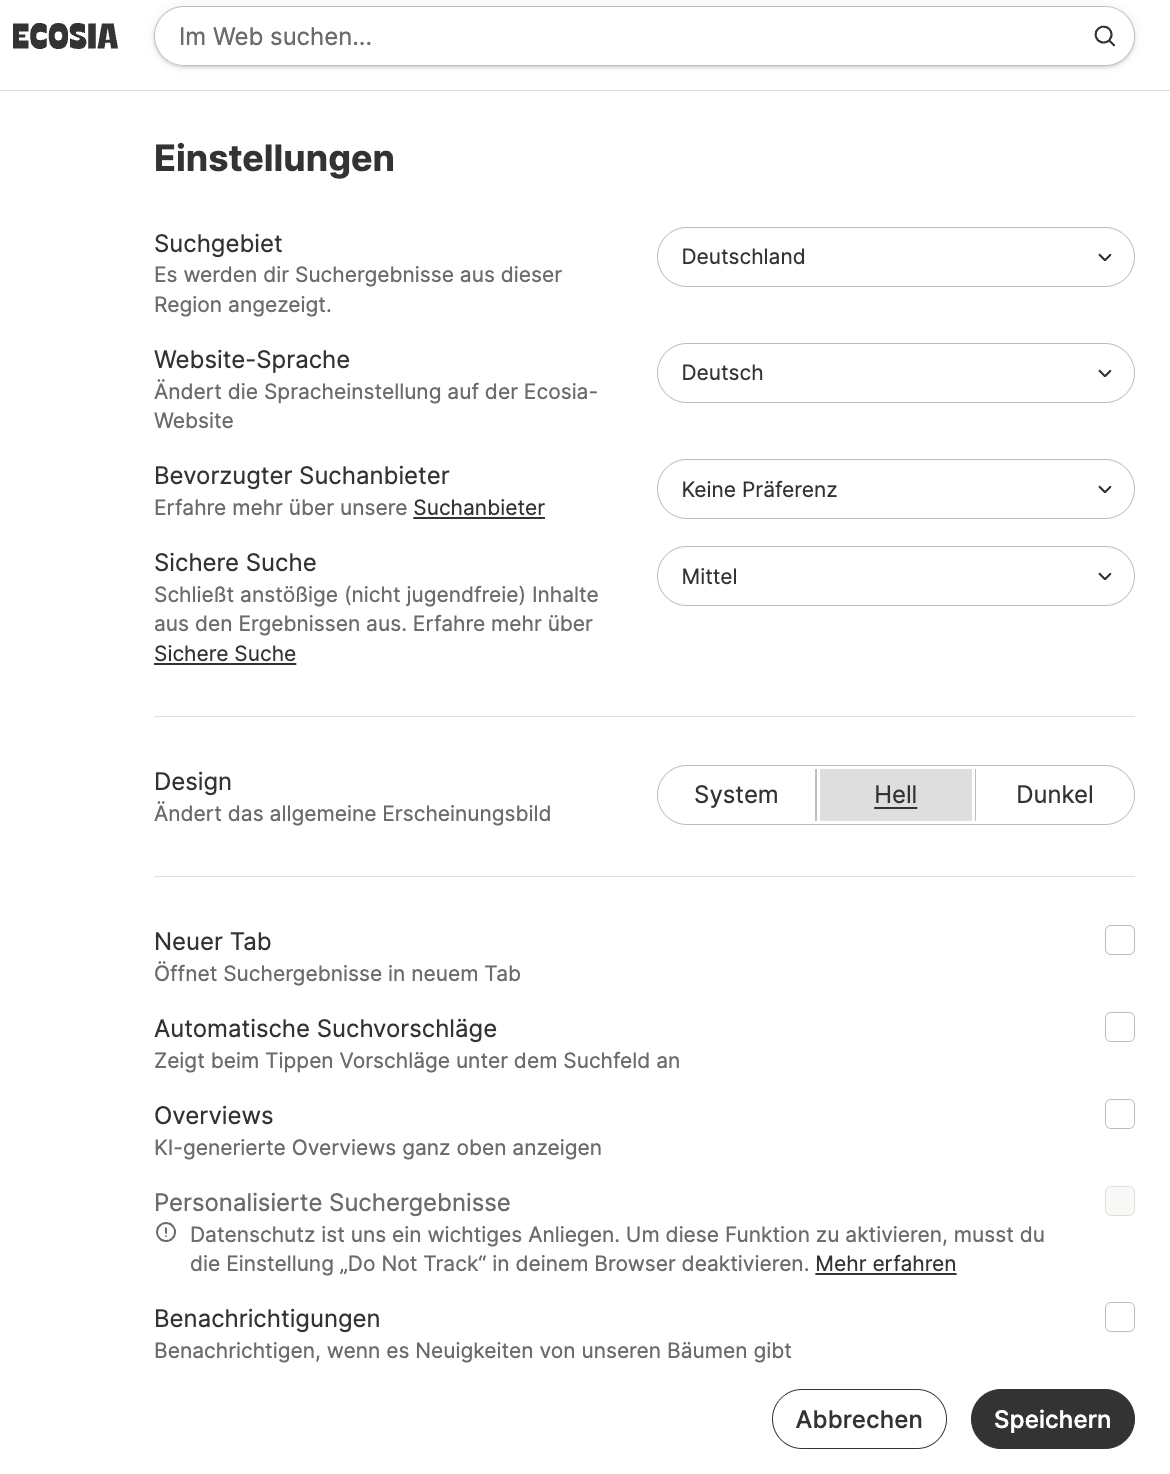Enable the Neuer Tab toggle
Viewport: 1170px width, 1474px height.
(x=1118, y=941)
